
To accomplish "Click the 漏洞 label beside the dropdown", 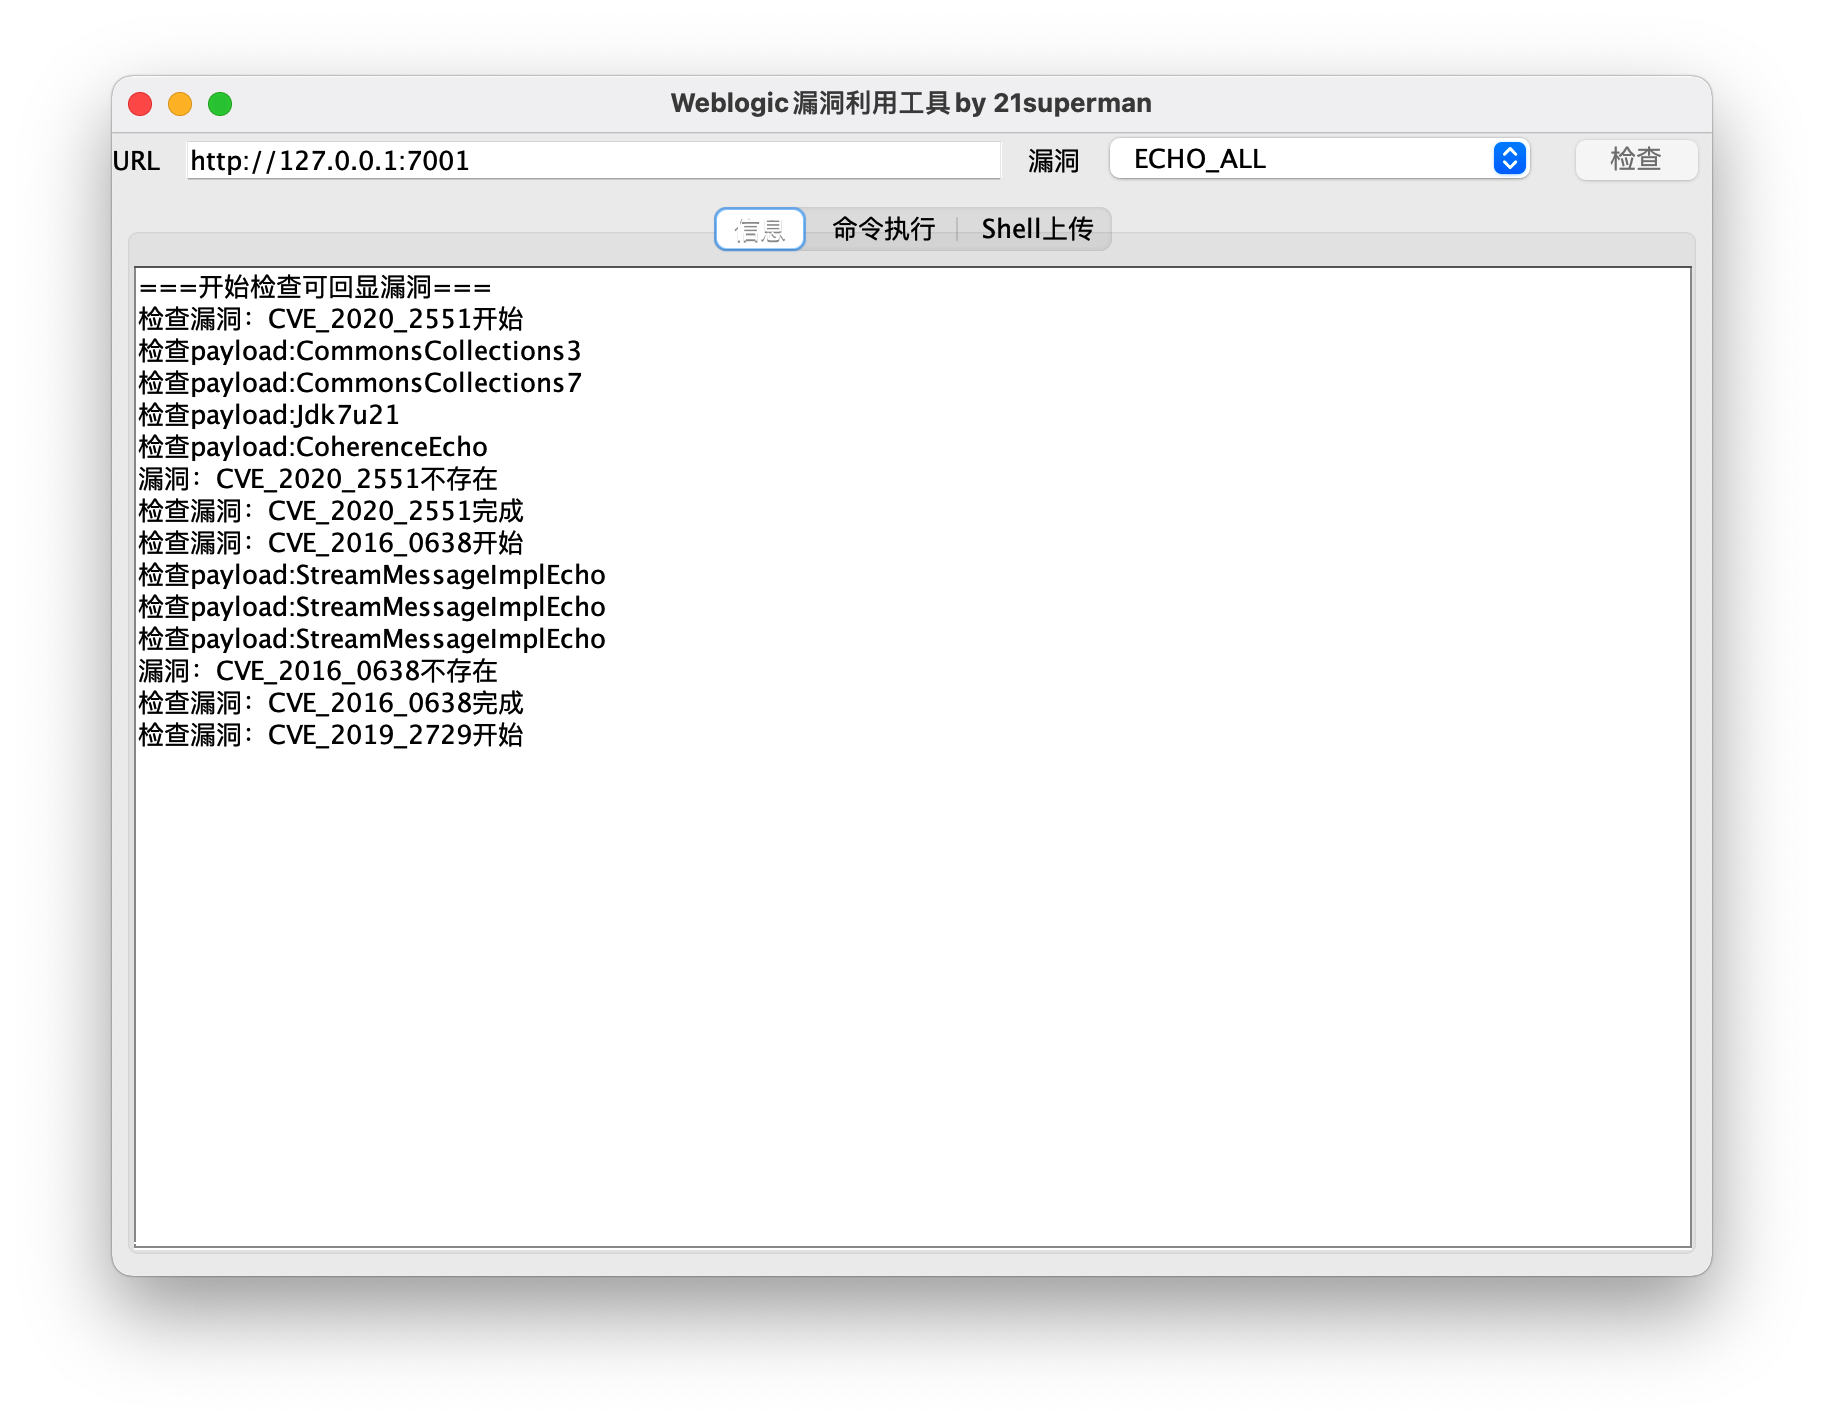I will [1053, 161].
